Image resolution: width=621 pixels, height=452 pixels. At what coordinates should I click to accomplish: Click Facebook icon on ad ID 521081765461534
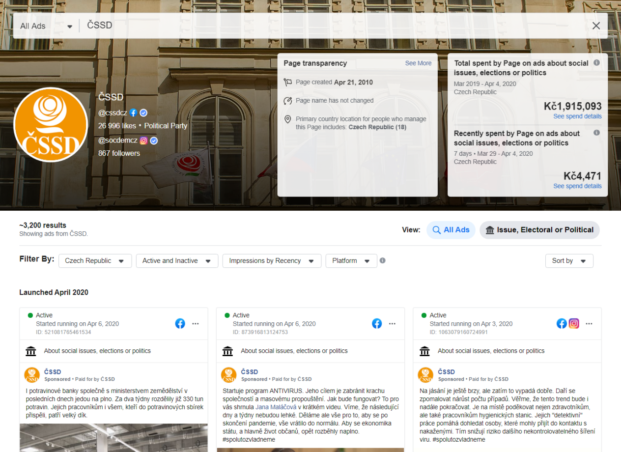tap(180, 324)
